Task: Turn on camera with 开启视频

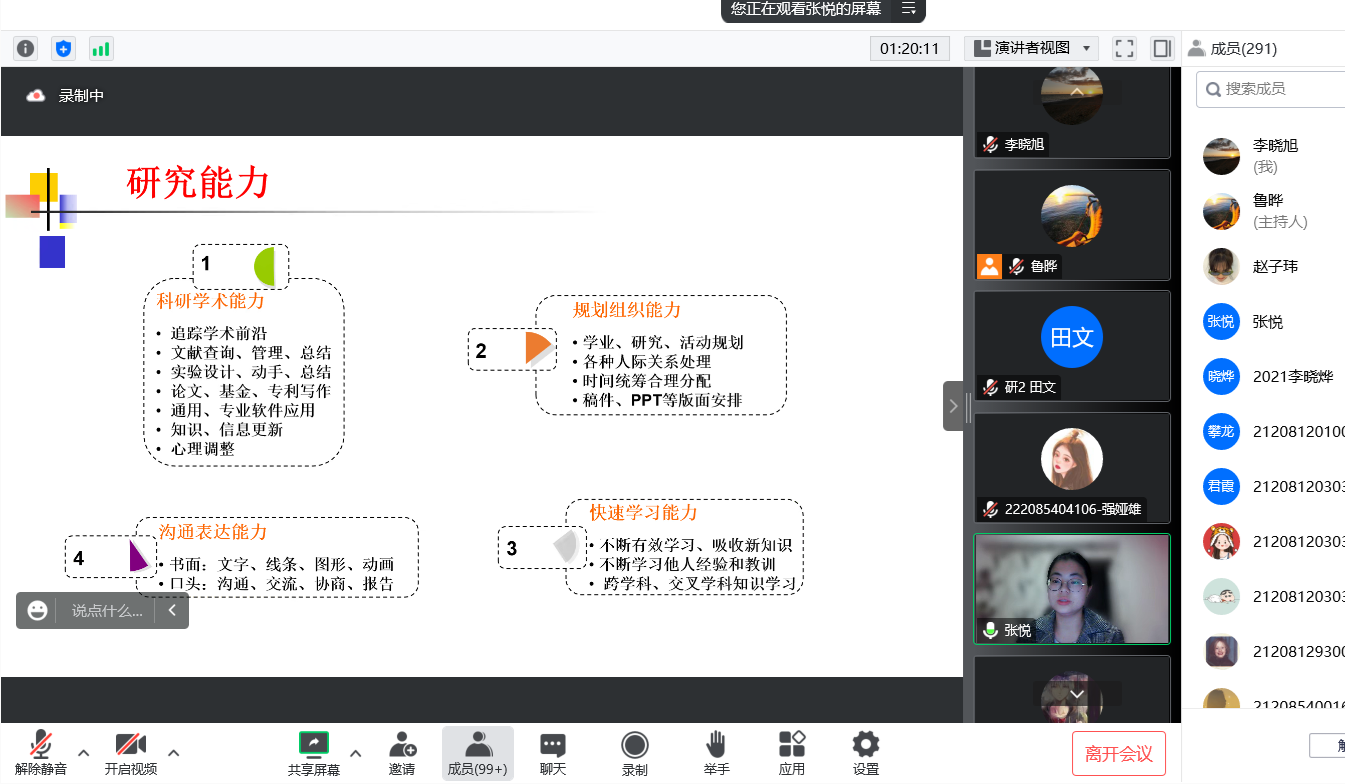Action: tap(131, 753)
